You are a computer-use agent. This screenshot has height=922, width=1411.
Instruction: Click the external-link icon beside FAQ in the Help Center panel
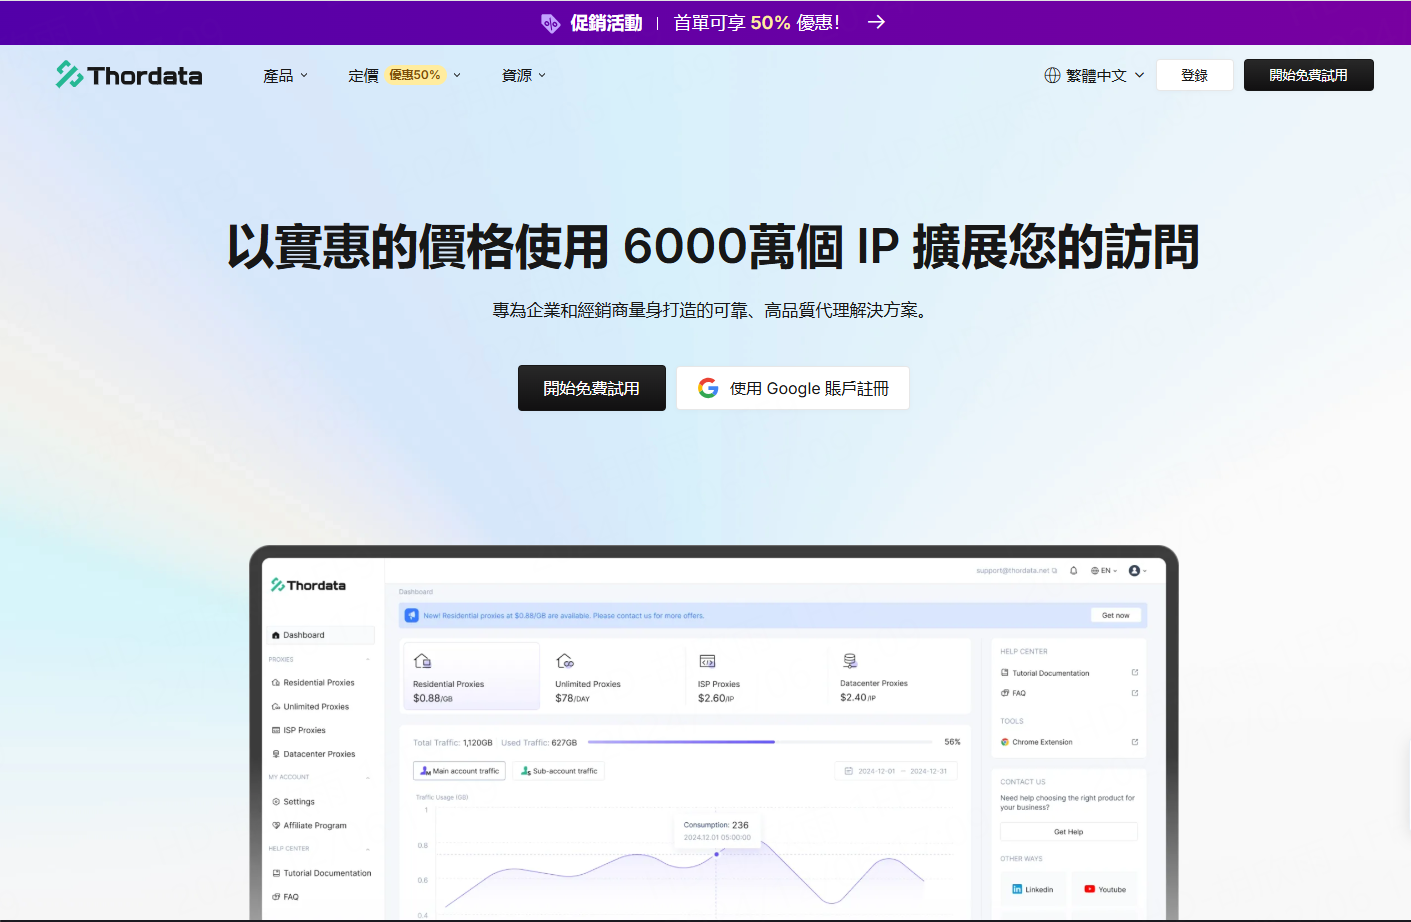[1134, 693]
